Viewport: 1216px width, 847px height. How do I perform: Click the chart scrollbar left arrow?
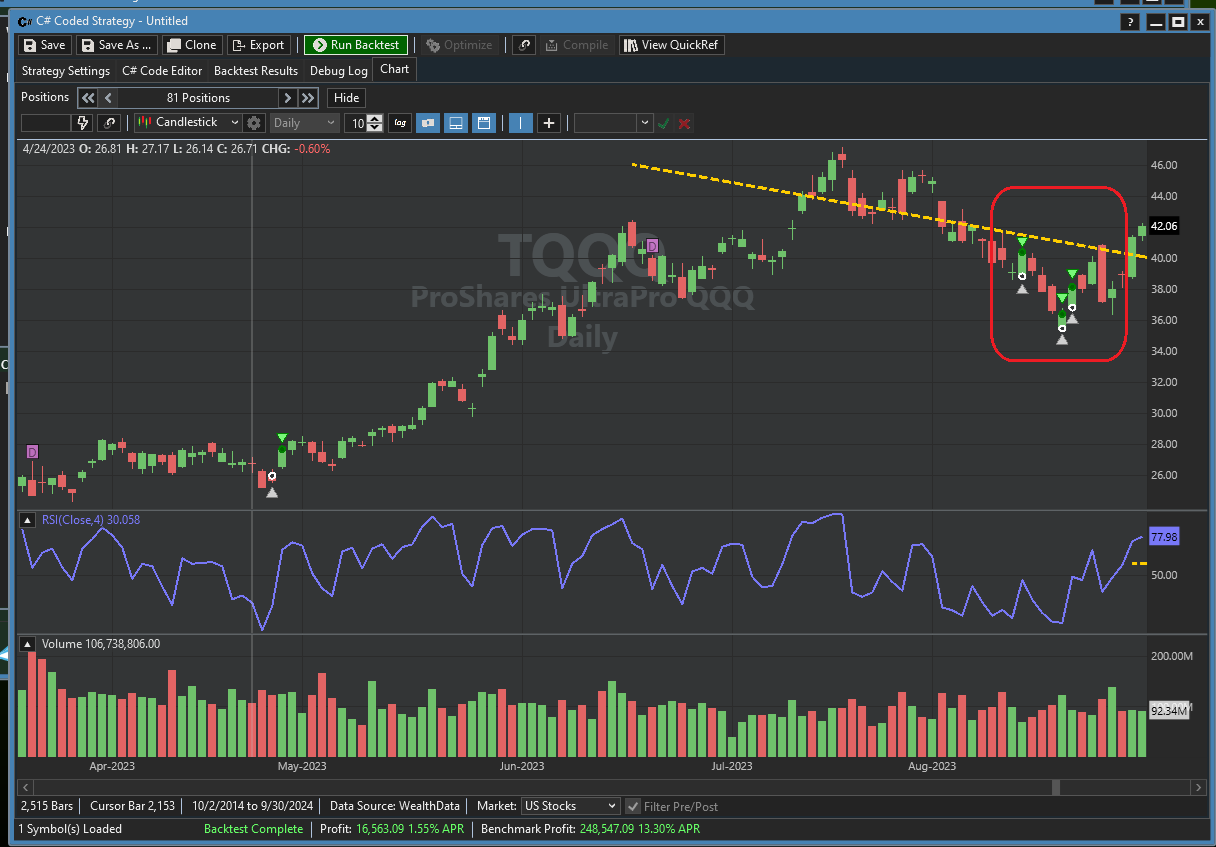(x=26, y=787)
